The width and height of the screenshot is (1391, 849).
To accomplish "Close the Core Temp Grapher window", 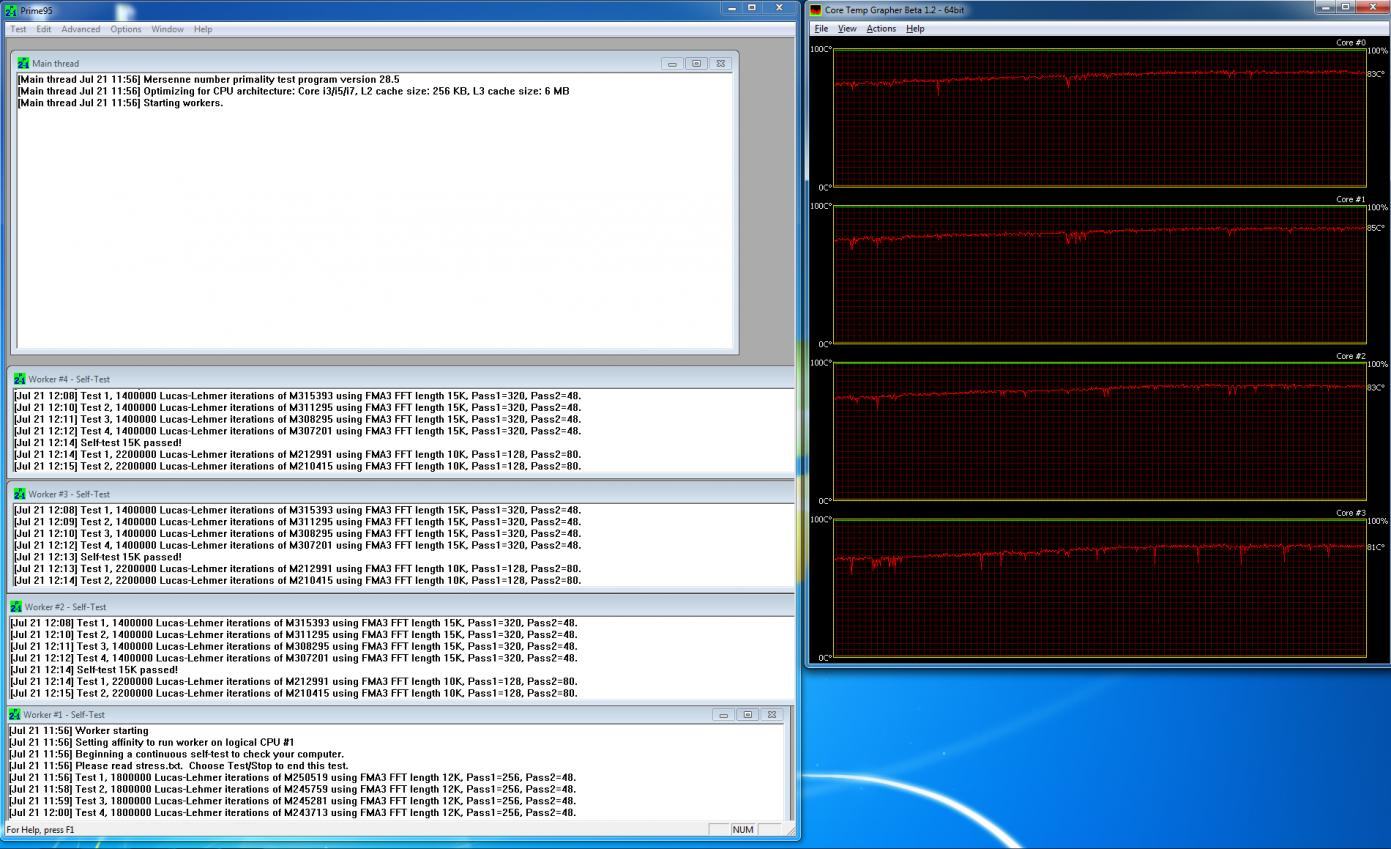I will (1371, 8).
